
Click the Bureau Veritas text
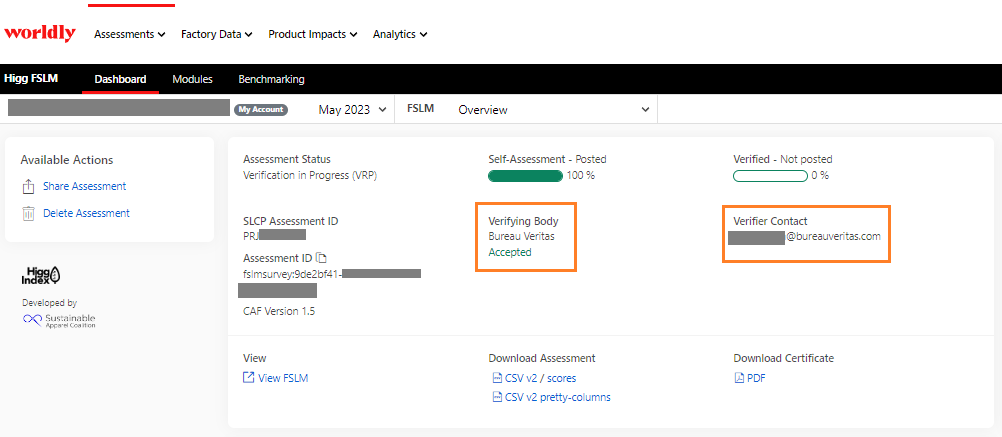(521, 236)
